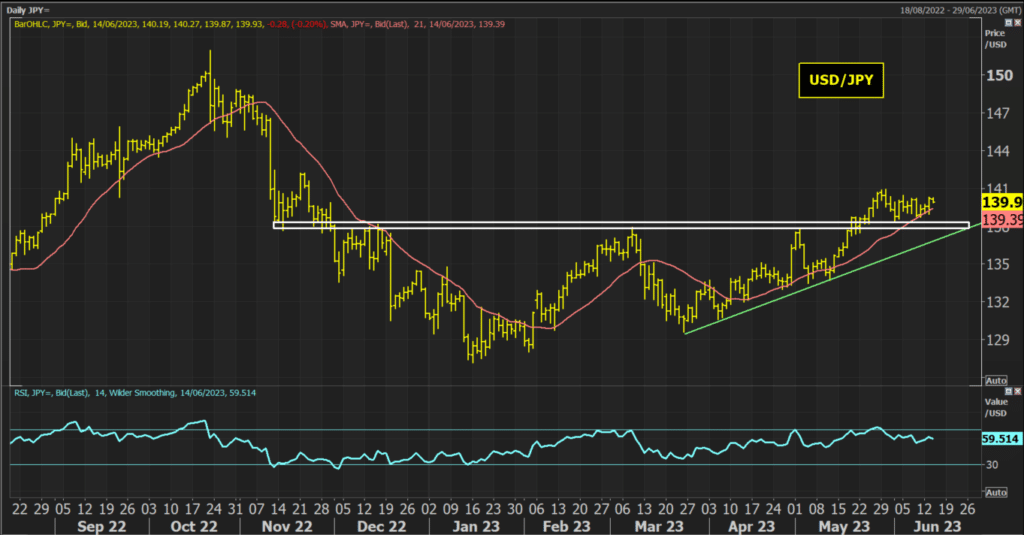Select the SMA JPY= Bid(Last) 21 legend entry
Image resolution: width=1024 pixels, height=535 pixels.
417,24
